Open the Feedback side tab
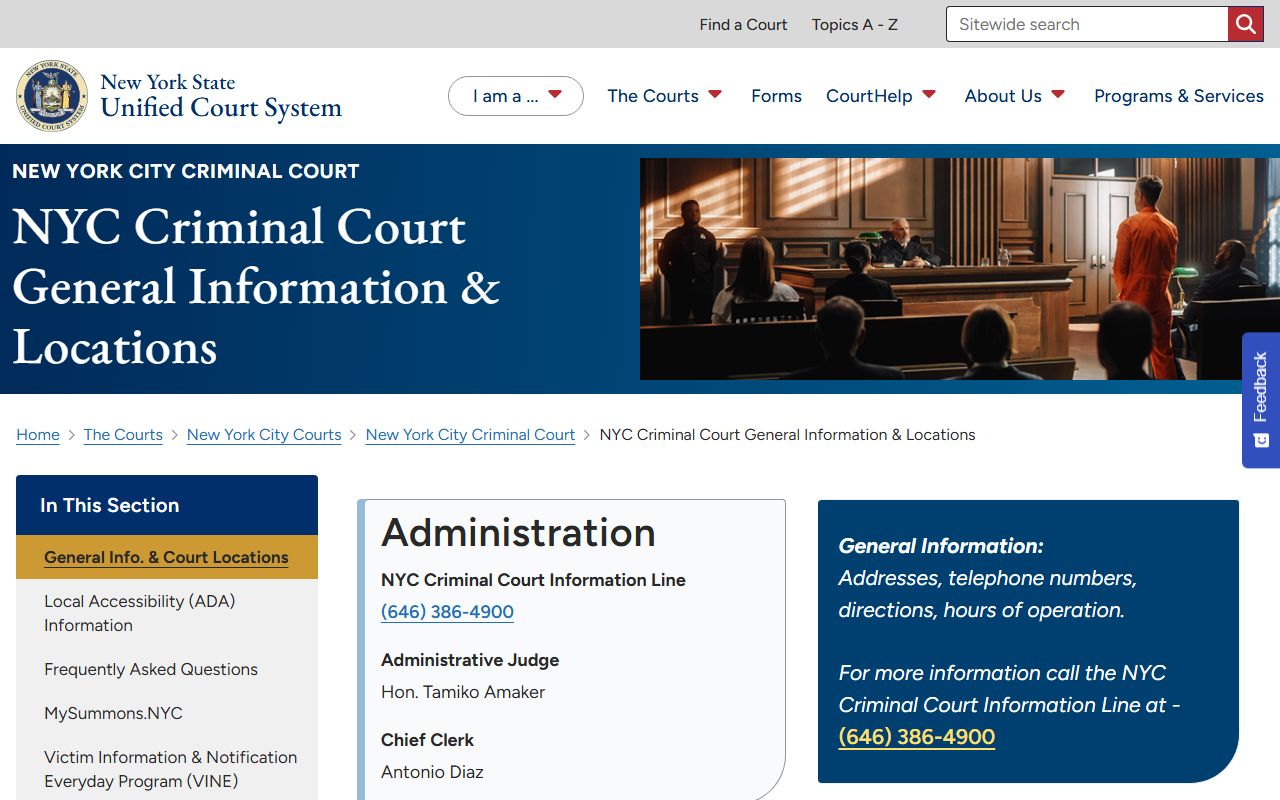 [1261, 400]
